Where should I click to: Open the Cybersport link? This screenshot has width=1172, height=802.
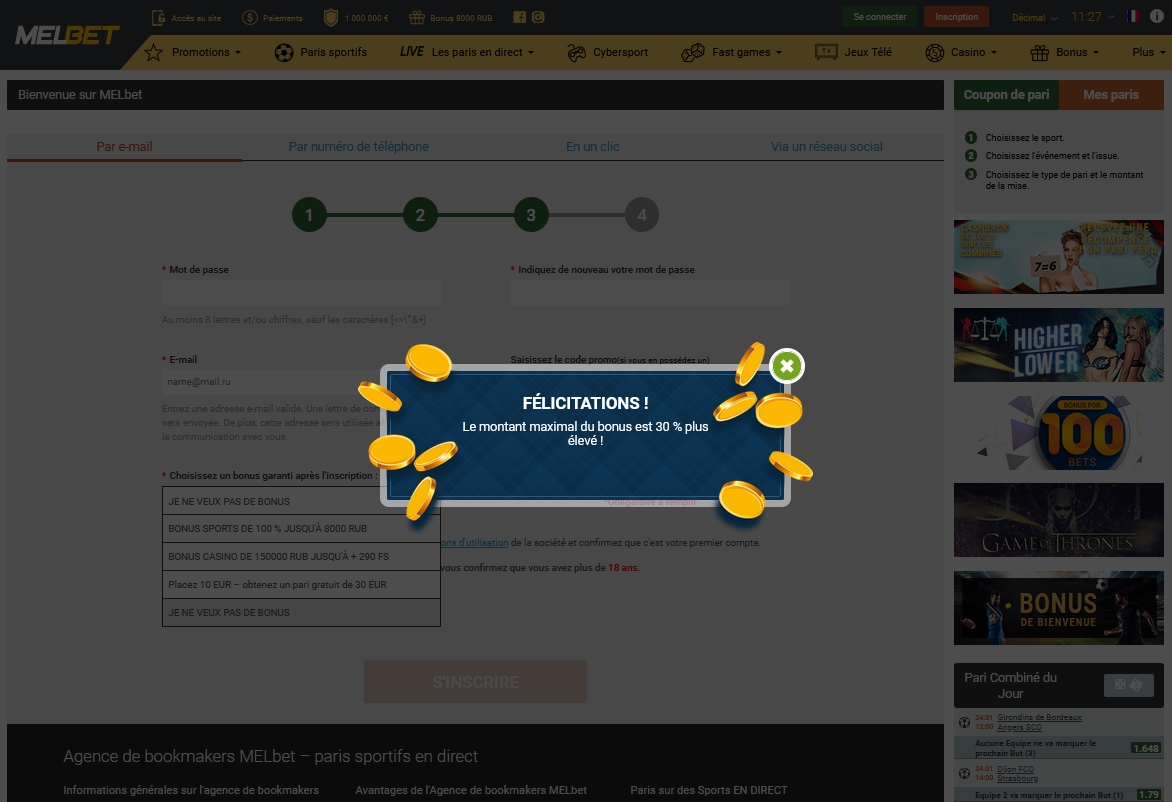620,52
